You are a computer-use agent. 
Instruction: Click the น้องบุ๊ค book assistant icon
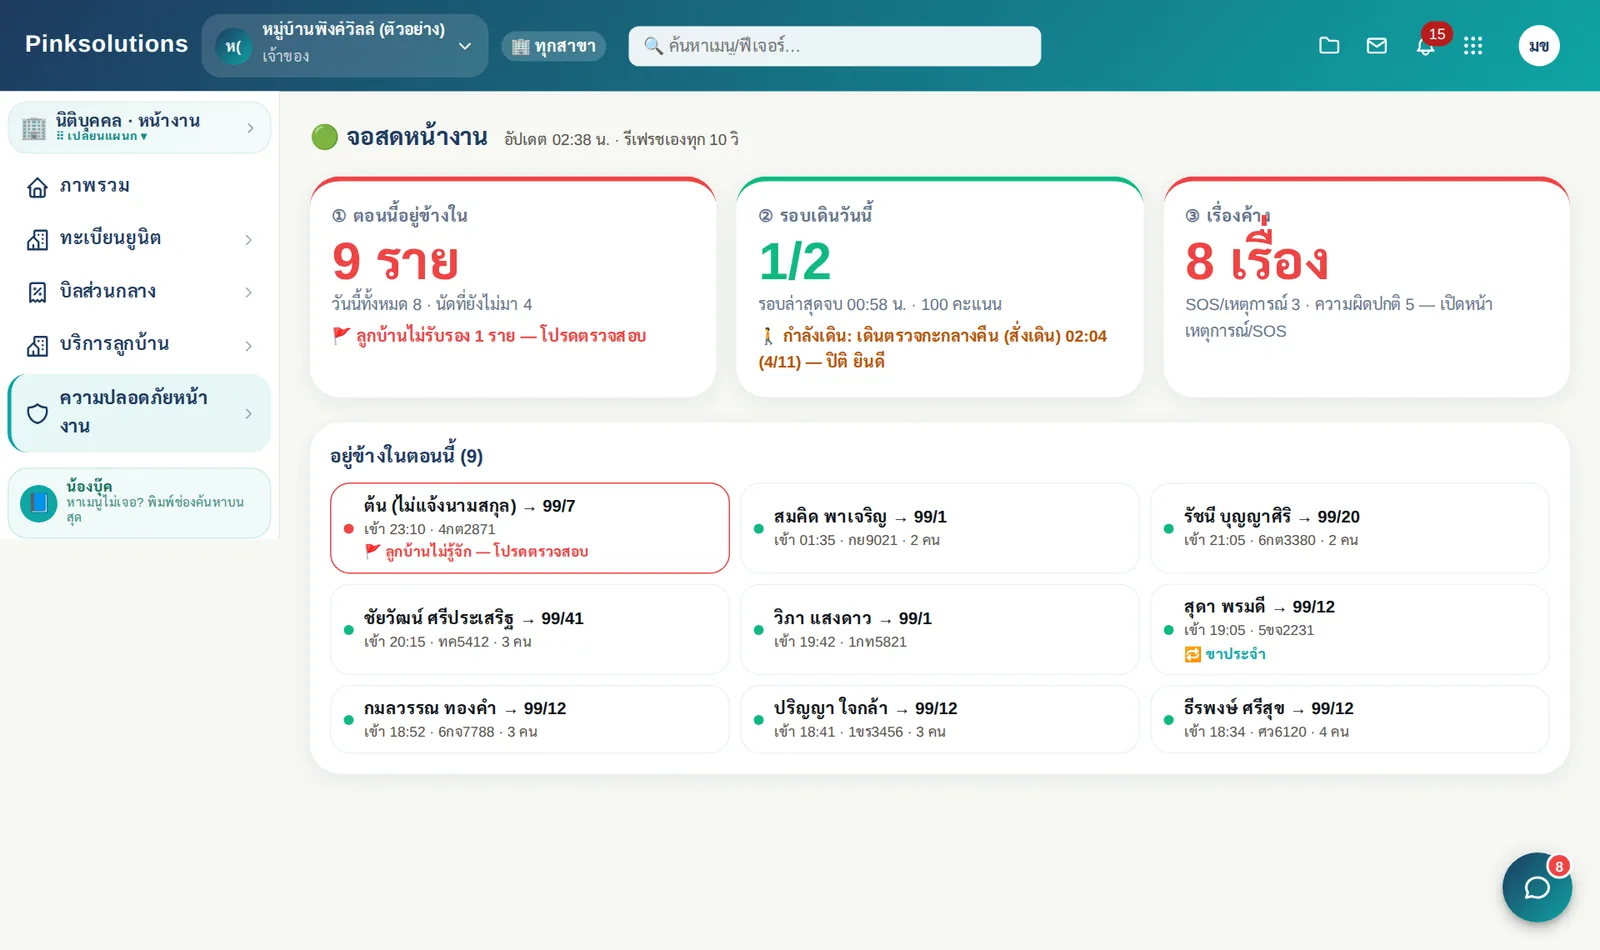(39, 502)
